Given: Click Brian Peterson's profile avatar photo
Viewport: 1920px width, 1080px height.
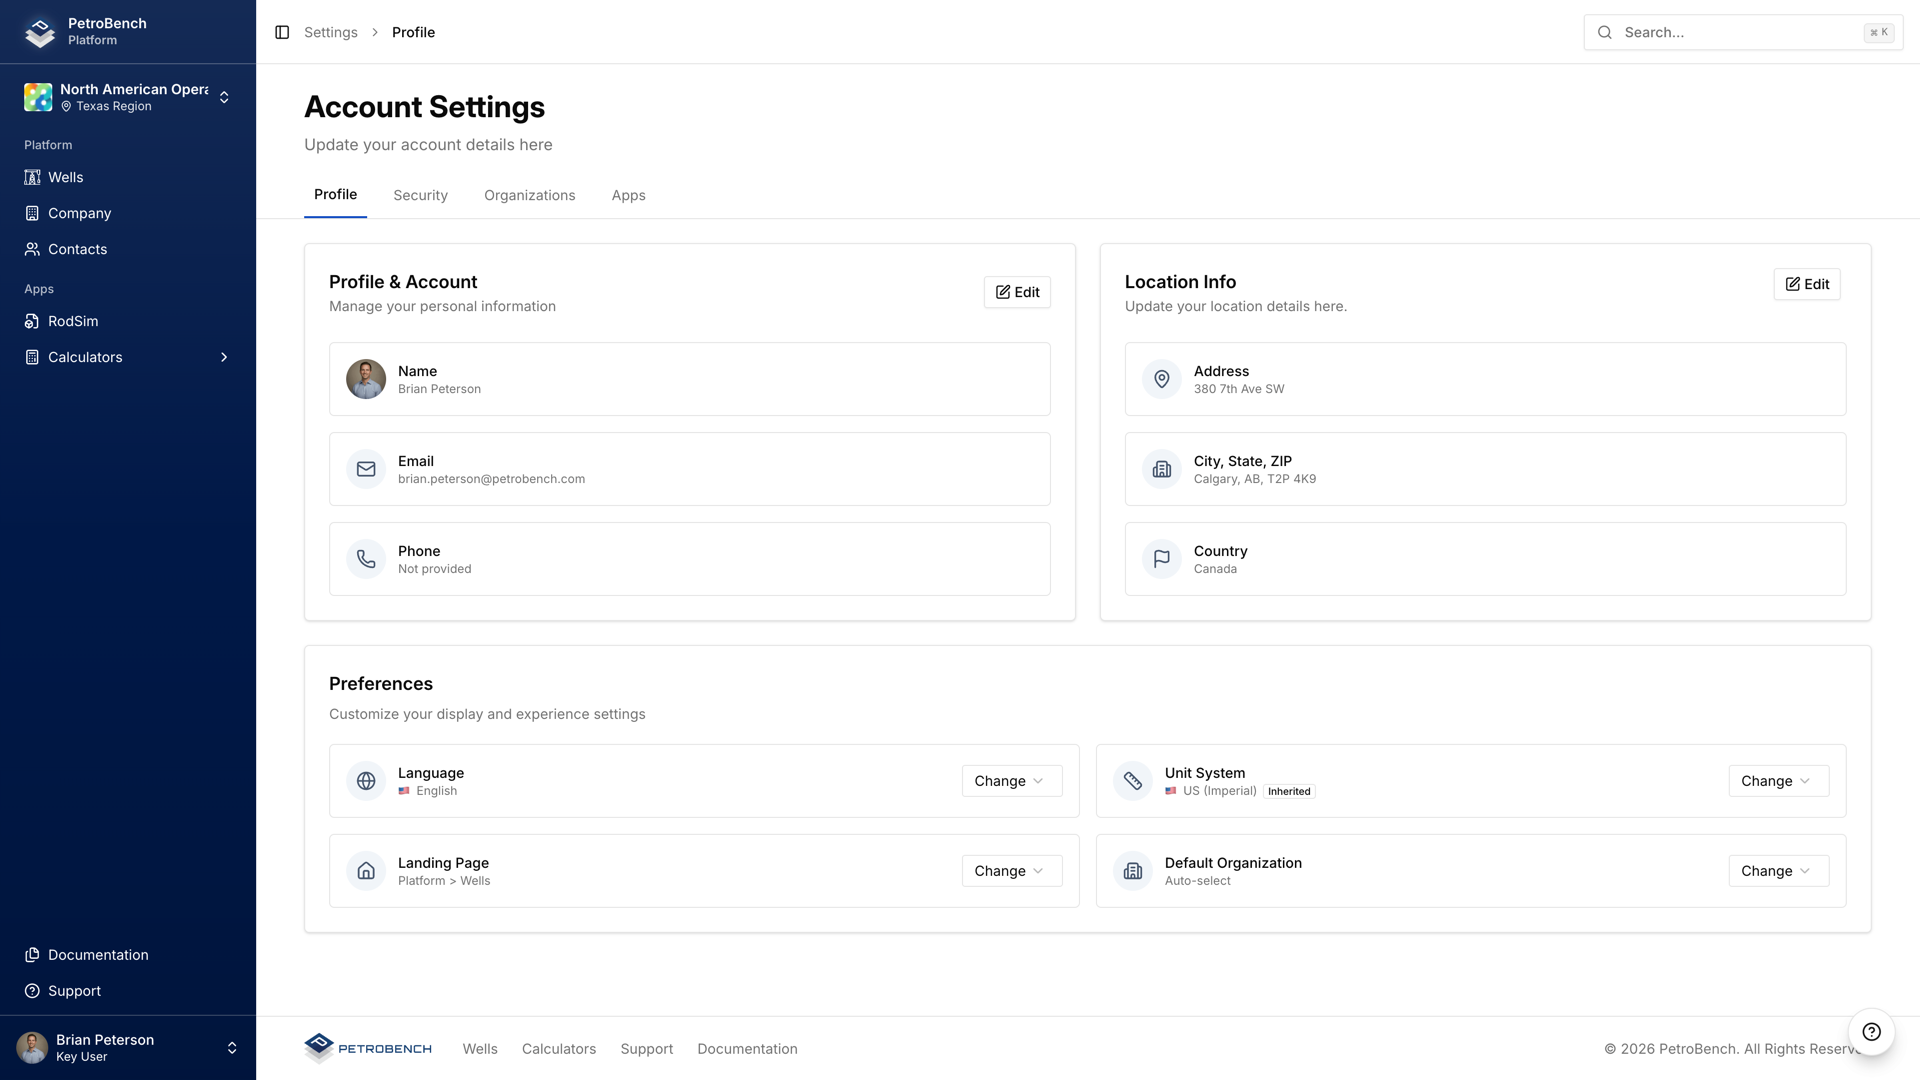Looking at the screenshot, I should point(366,379).
